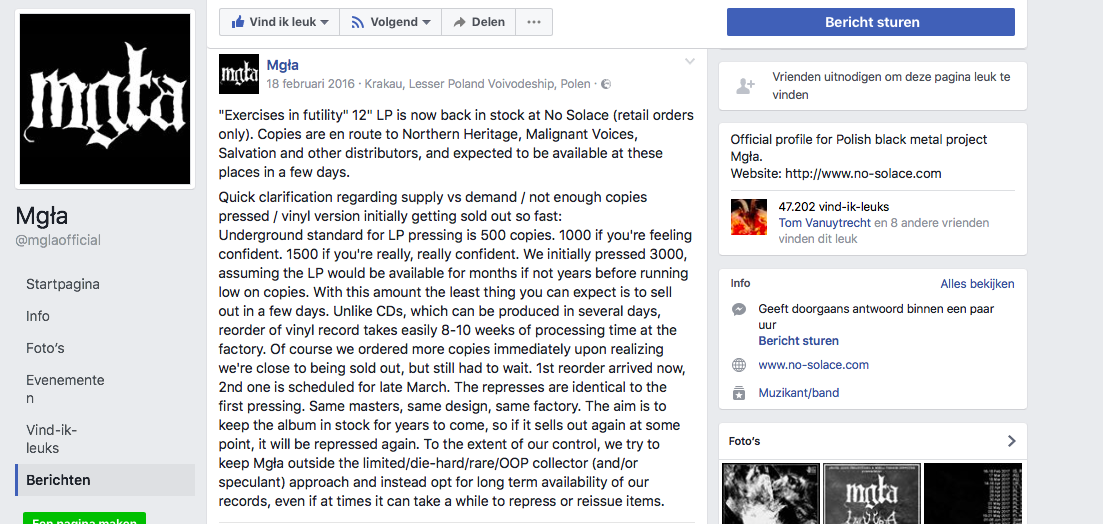Image resolution: width=1103 pixels, height=524 pixels.
Task: Open Evenementen in the sidebar menu
Action: pos(65,389)
